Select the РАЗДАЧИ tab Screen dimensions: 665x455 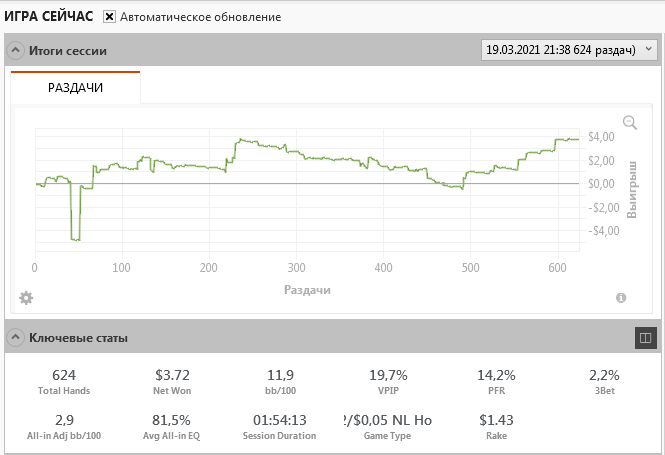click(x=76, y=87)
